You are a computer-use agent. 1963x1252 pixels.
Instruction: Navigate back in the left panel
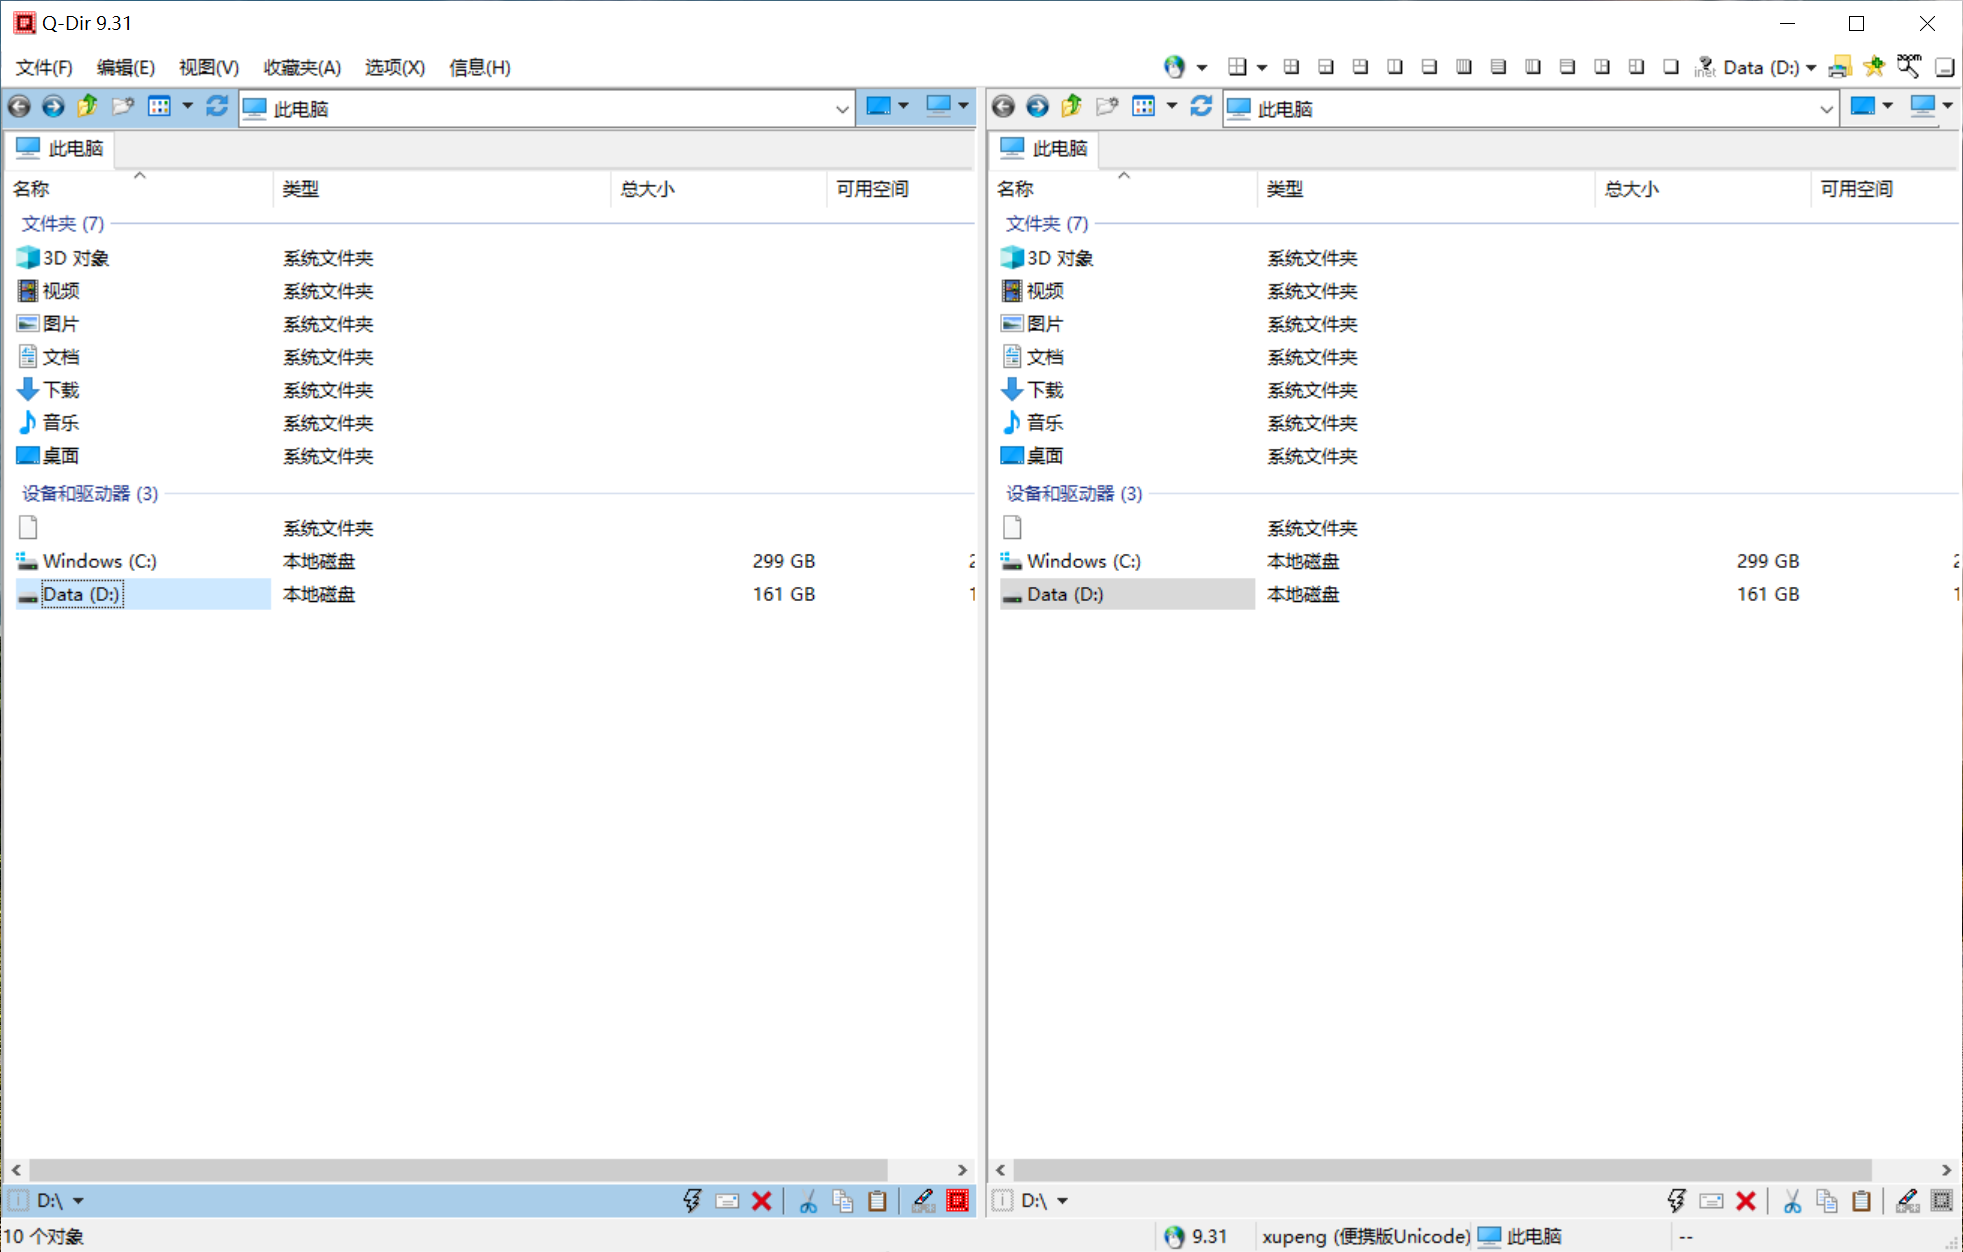coord(18,106)
